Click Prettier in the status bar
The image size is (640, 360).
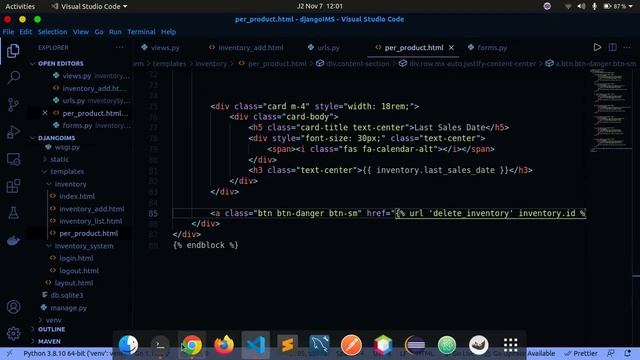point(582,353)
